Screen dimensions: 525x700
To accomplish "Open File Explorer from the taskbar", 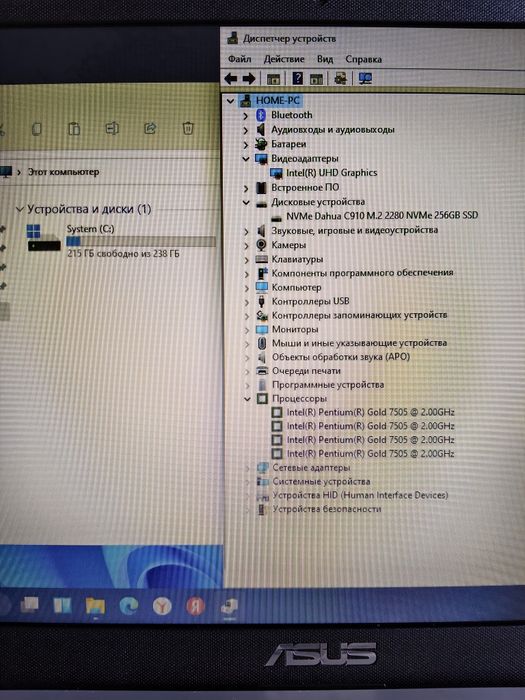I will tap(95, 606).
